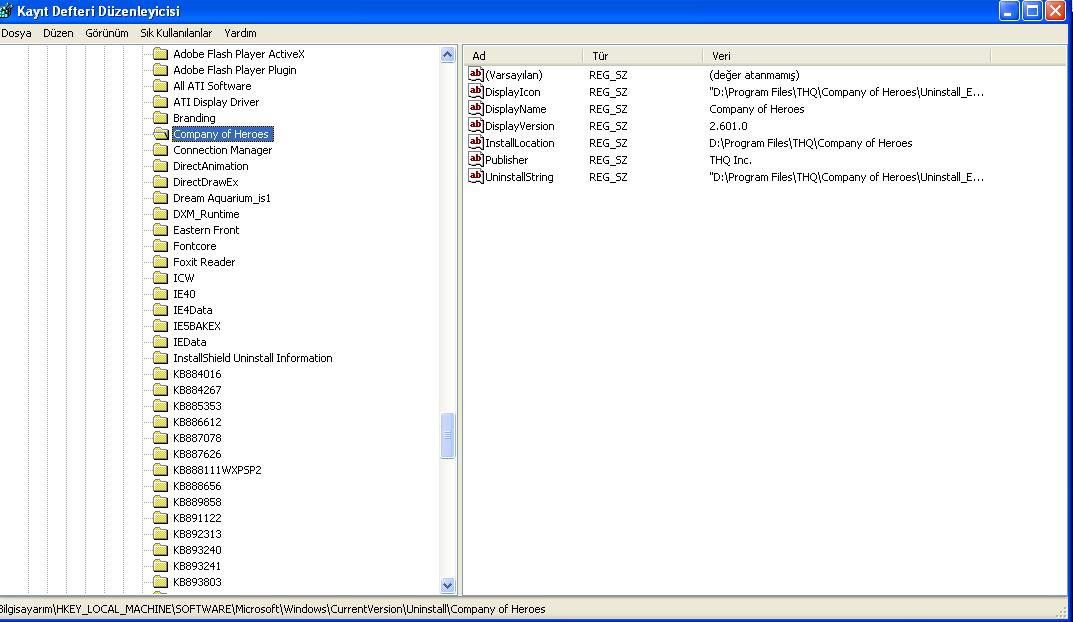
Task: Open the Düzen menu
Action: [58, 33]
